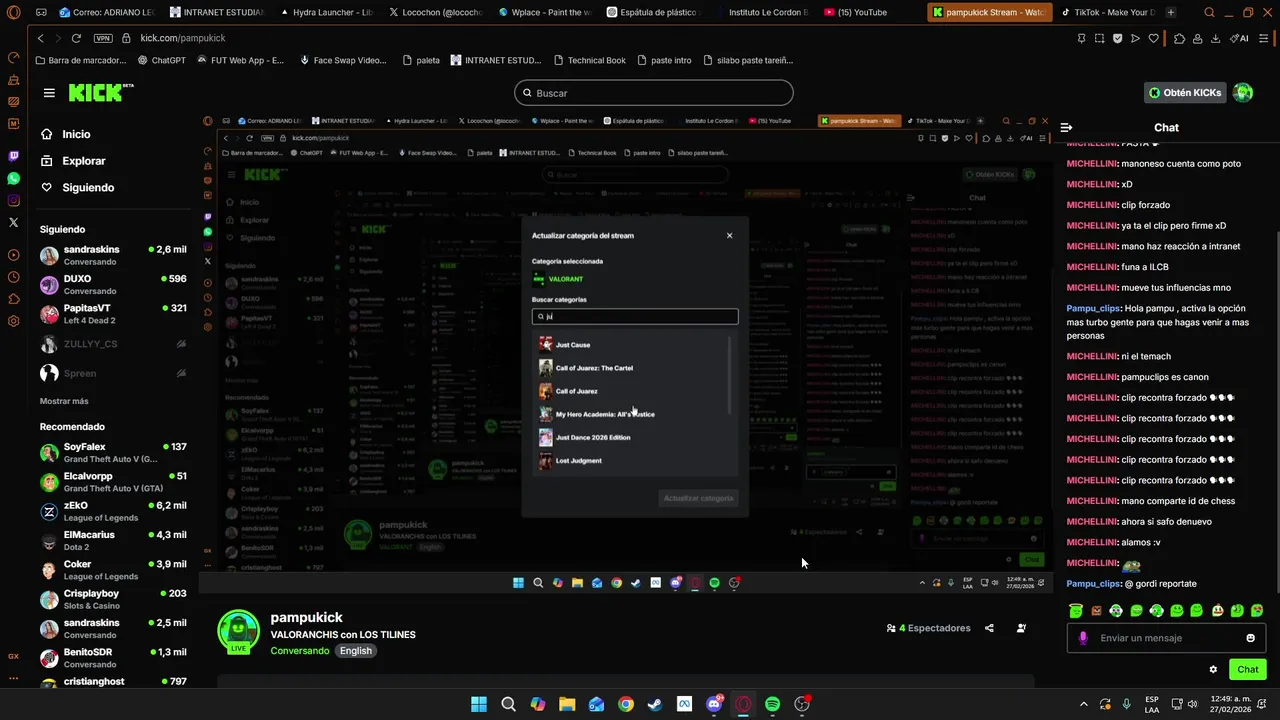Open Steam on the Windows taskbar
This screenshot has height=720, width=1280.
coord(654,704)
